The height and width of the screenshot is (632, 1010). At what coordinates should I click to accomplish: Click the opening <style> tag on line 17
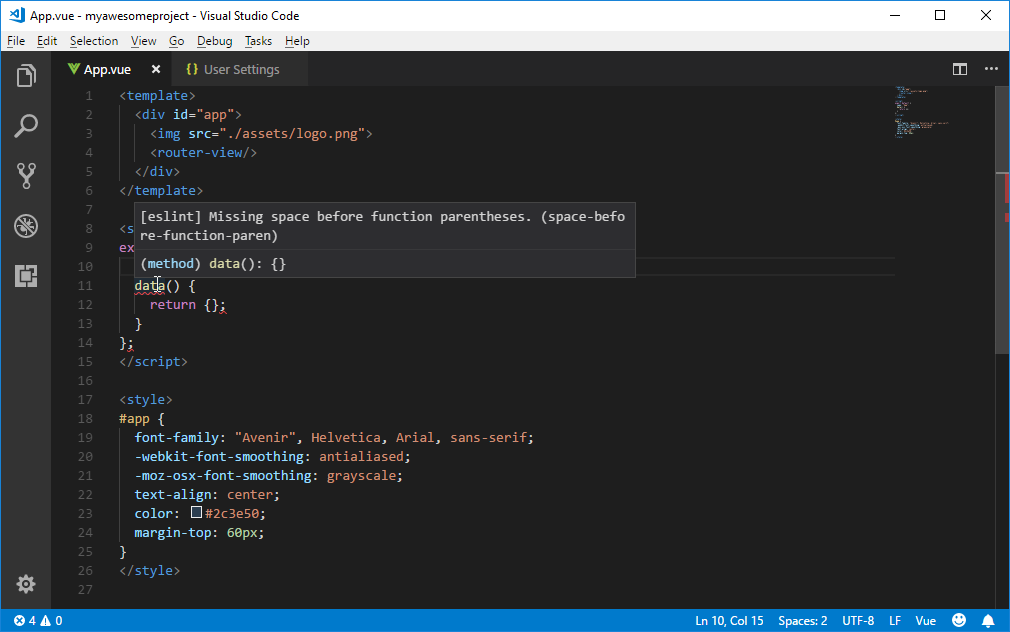click(x=146, y=399)
